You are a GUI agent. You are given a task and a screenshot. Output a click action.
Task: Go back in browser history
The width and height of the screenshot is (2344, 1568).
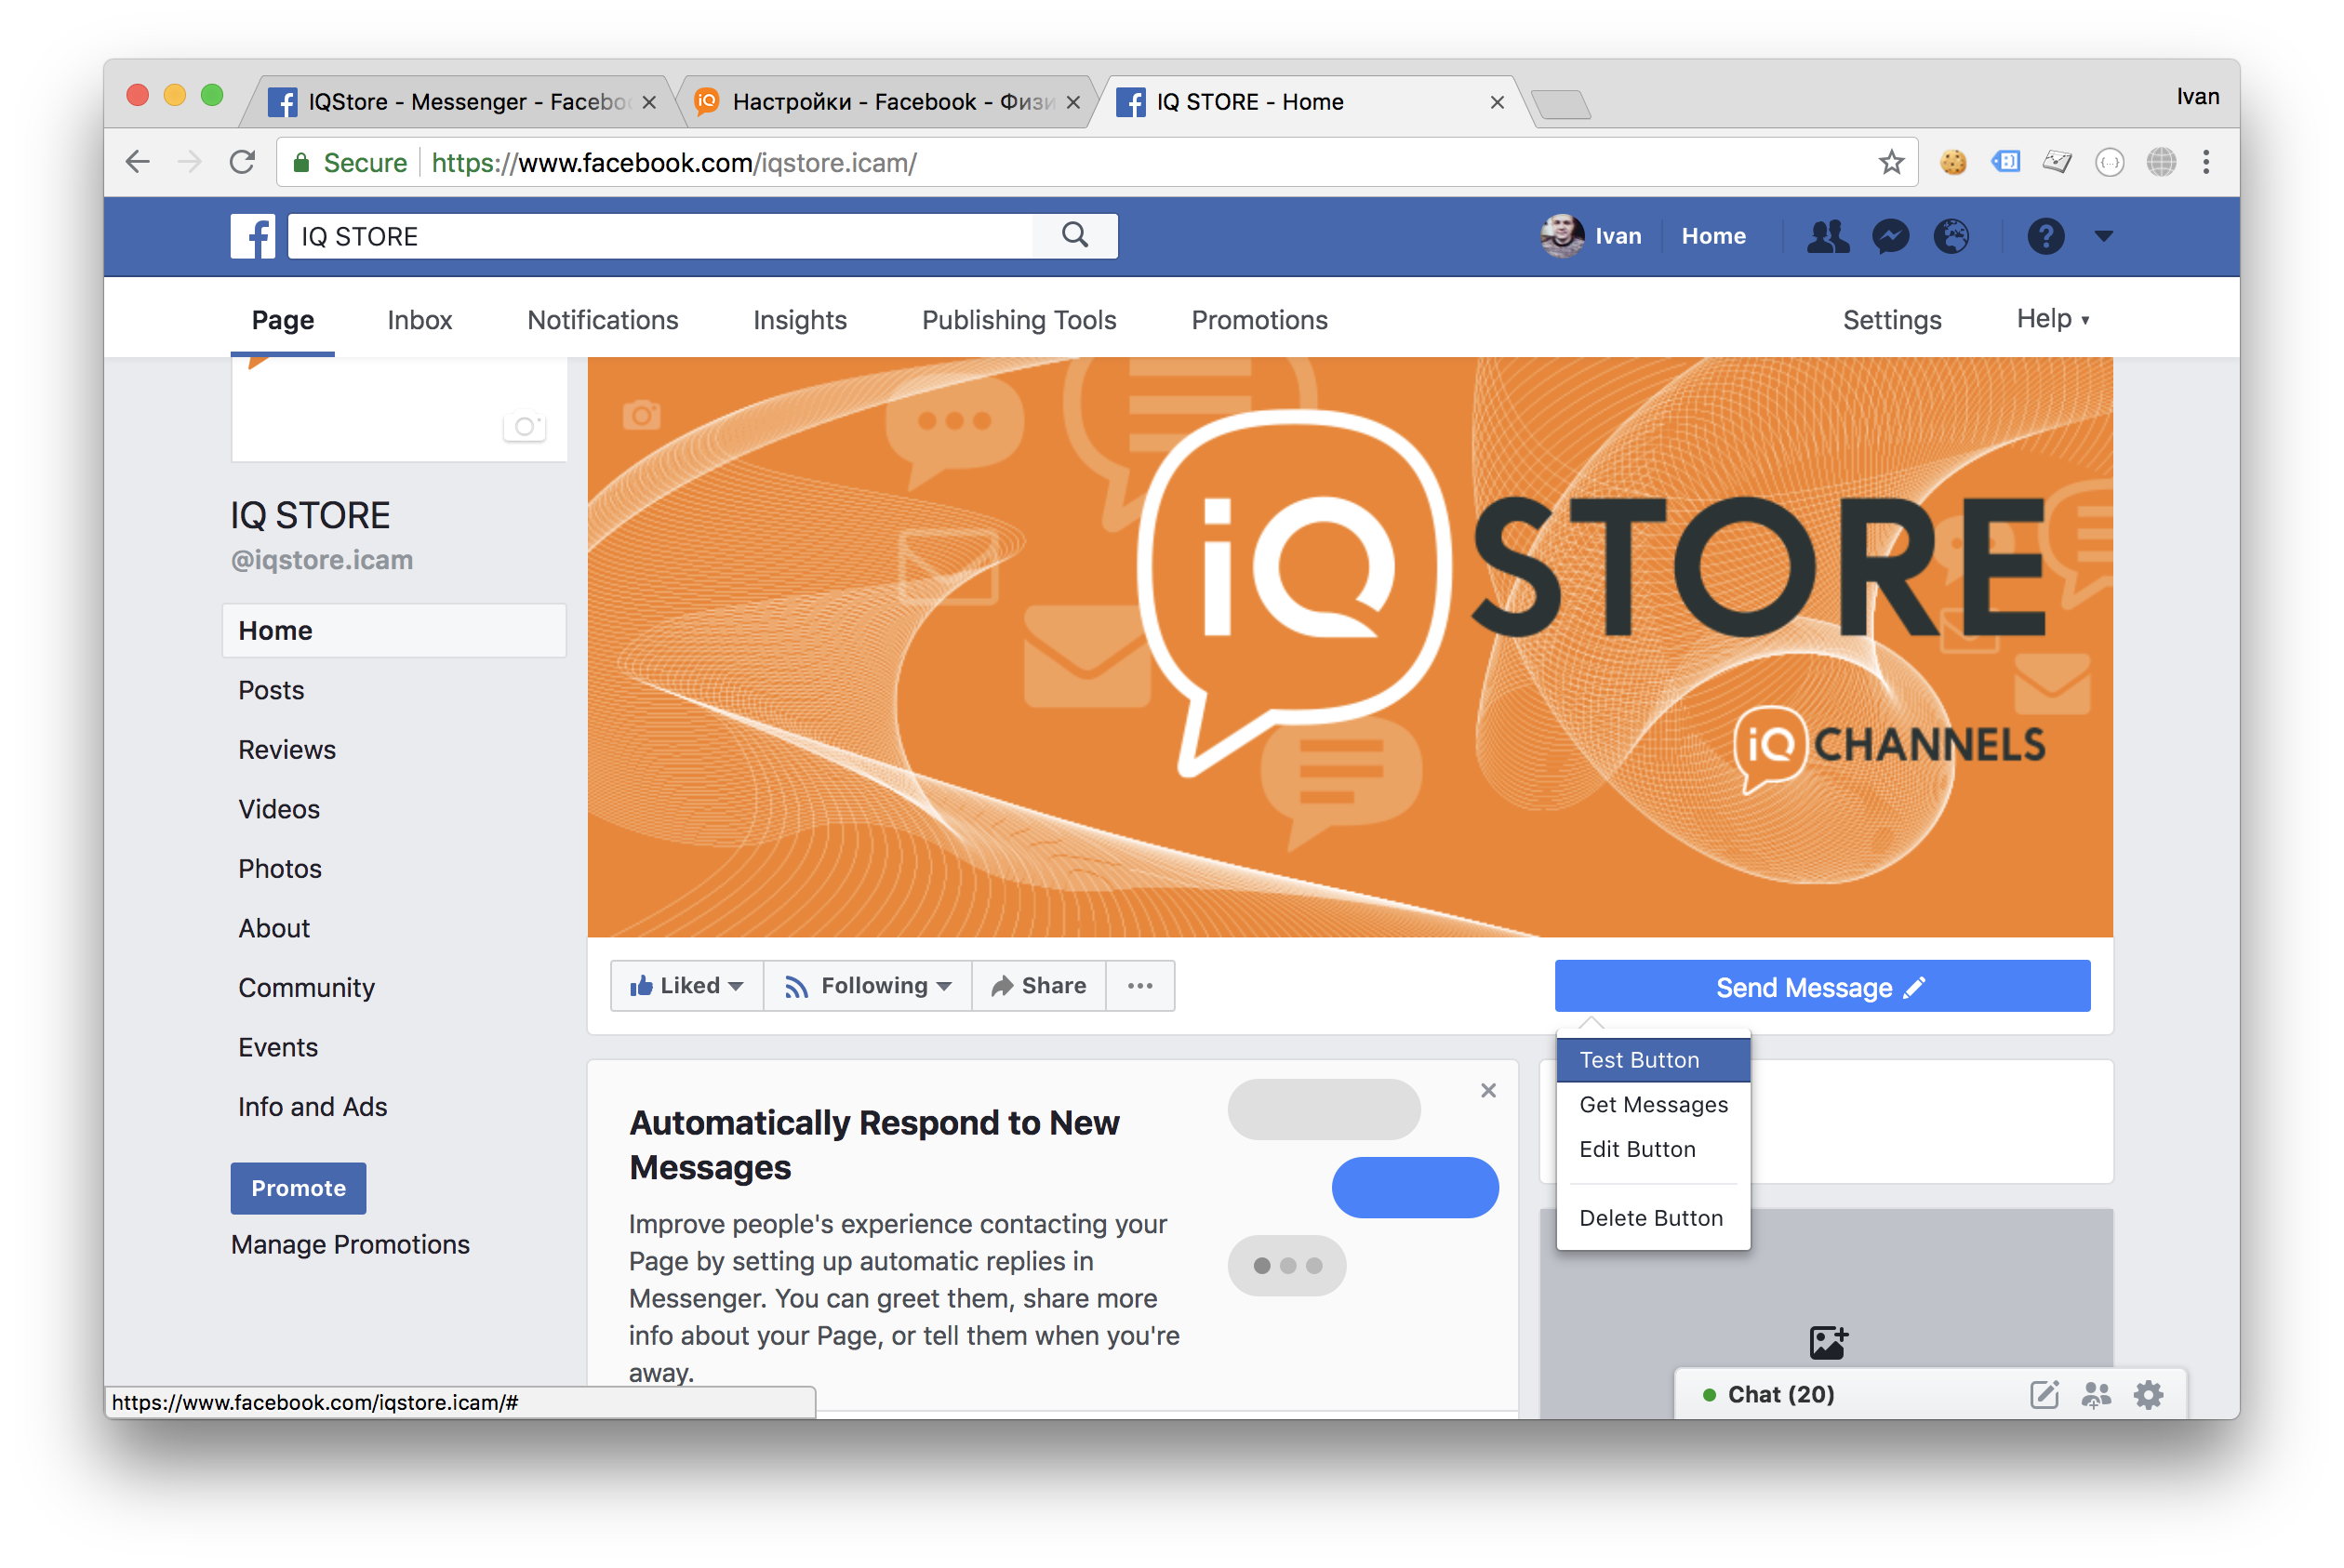tap(139, 162)
